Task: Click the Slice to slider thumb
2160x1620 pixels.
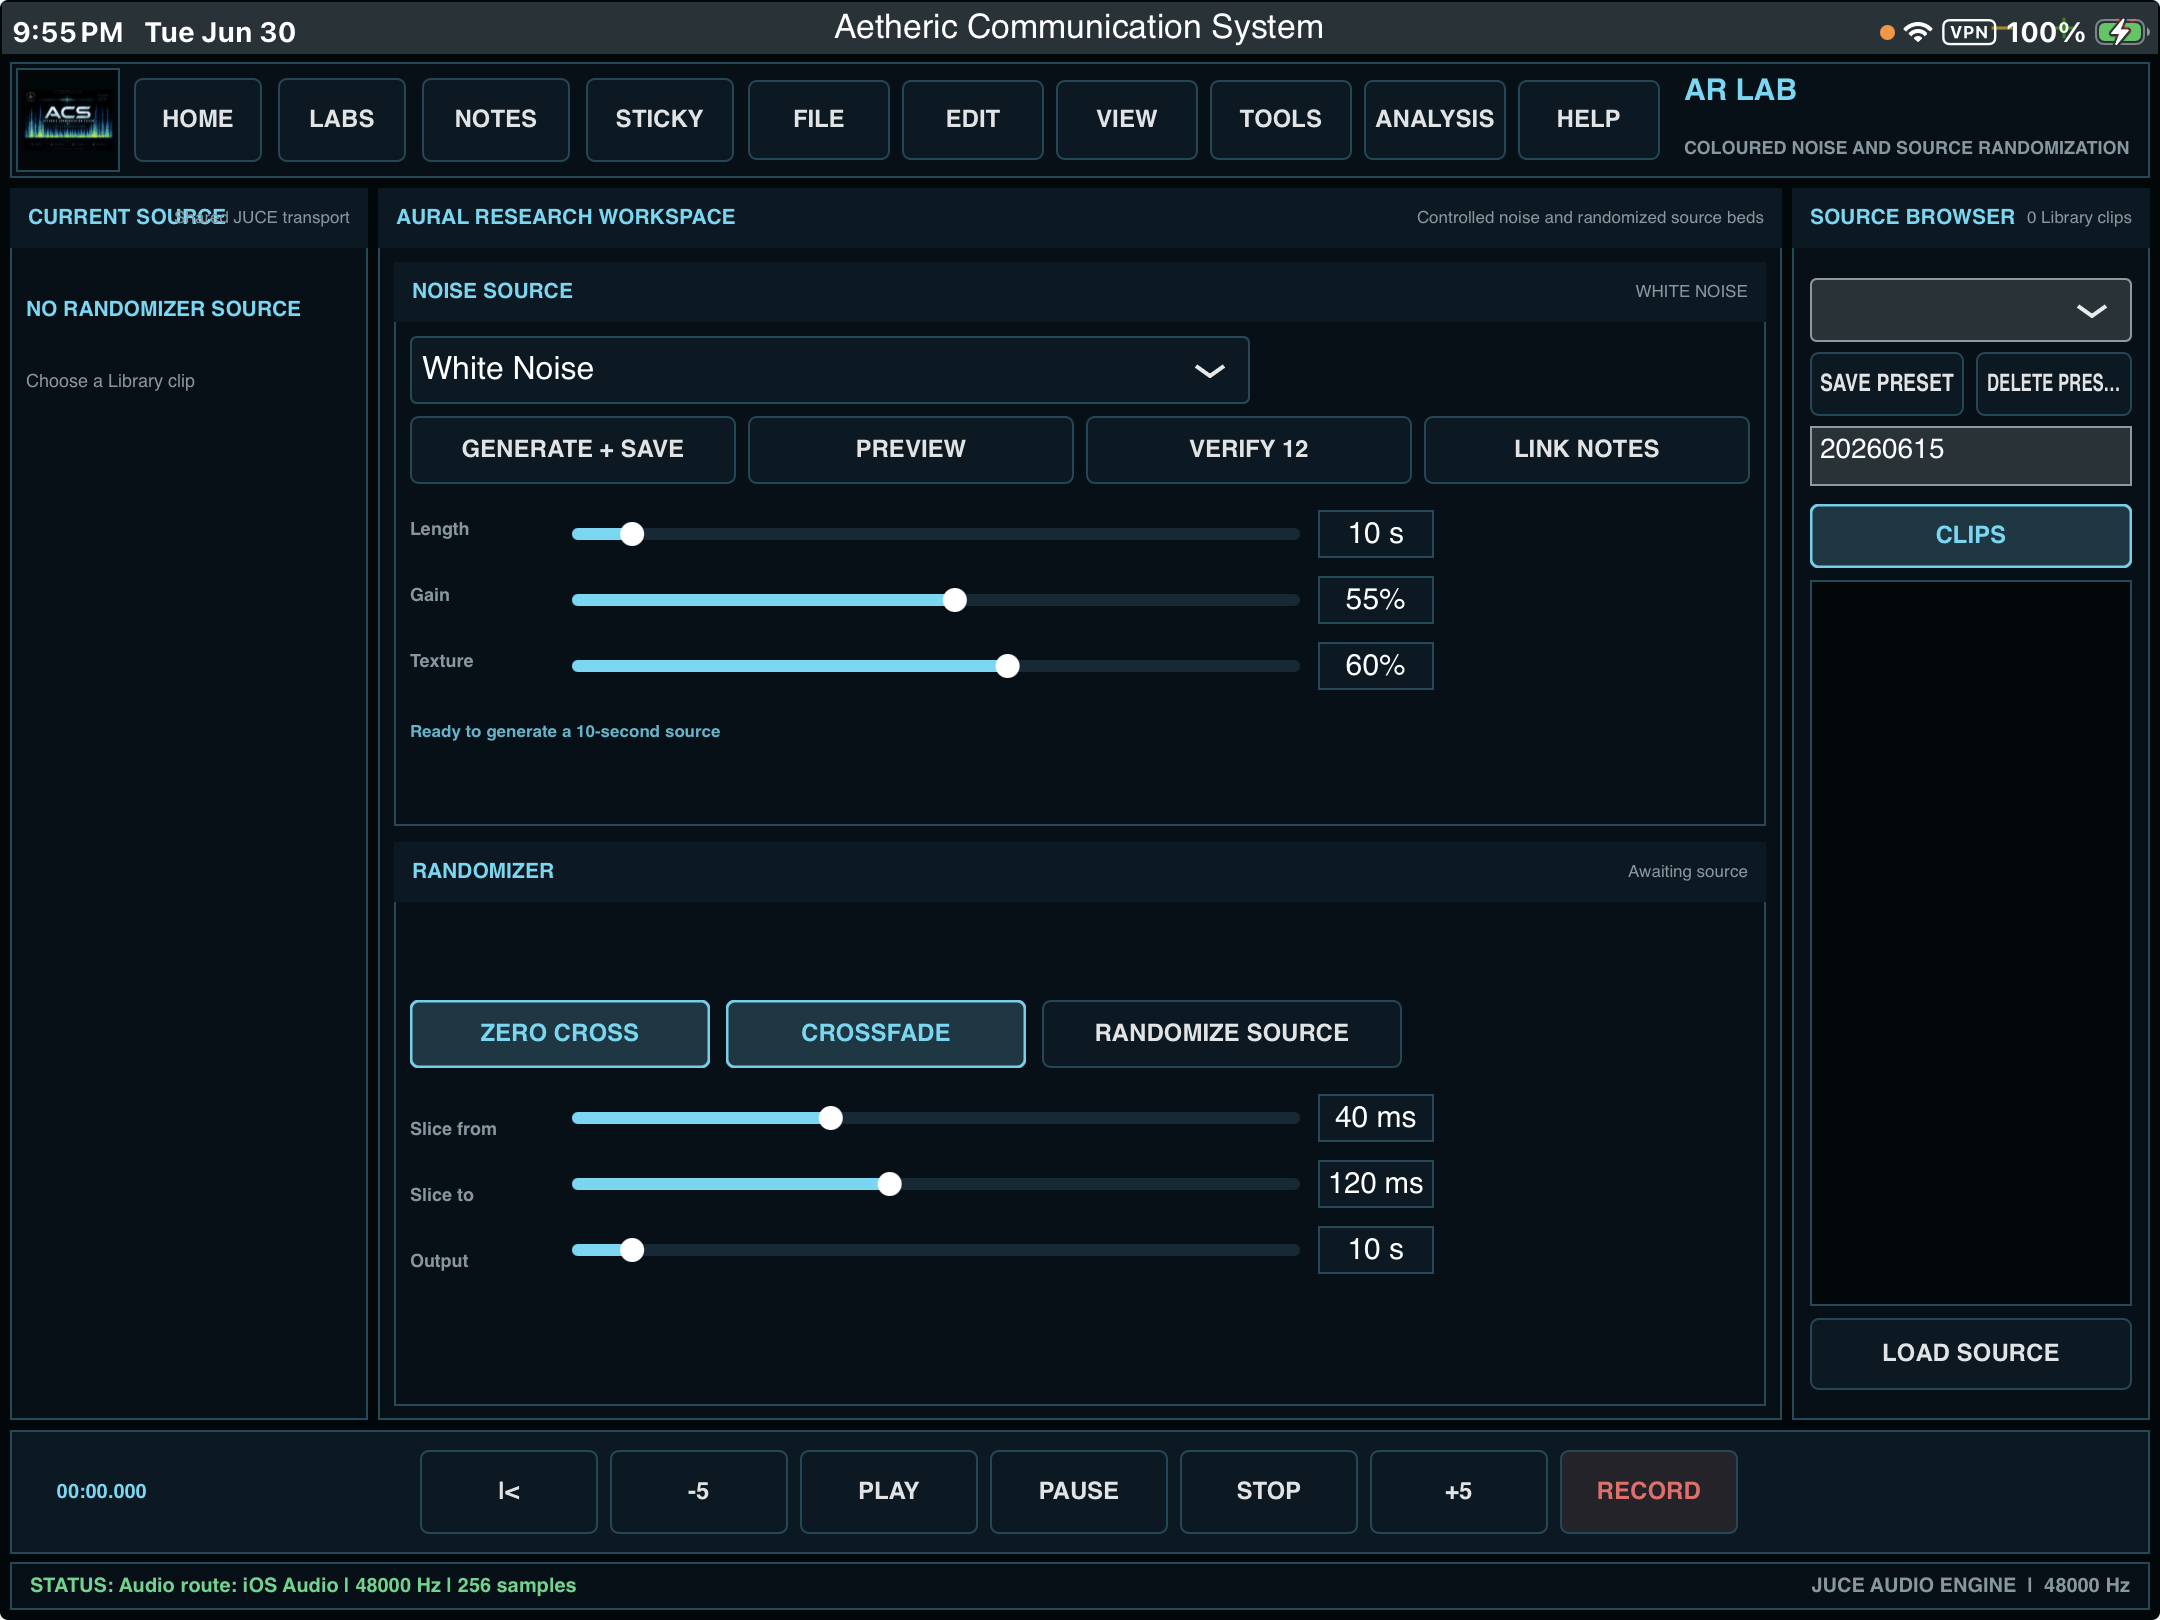Action: pyautogui.click(x=890, y=1184)
